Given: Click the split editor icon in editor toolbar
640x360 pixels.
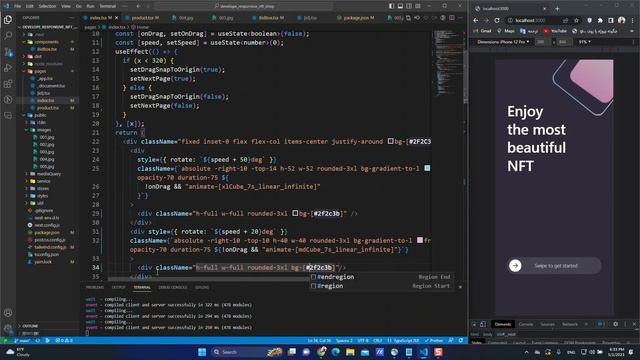Looking at the screenshot, I should 452,18.
